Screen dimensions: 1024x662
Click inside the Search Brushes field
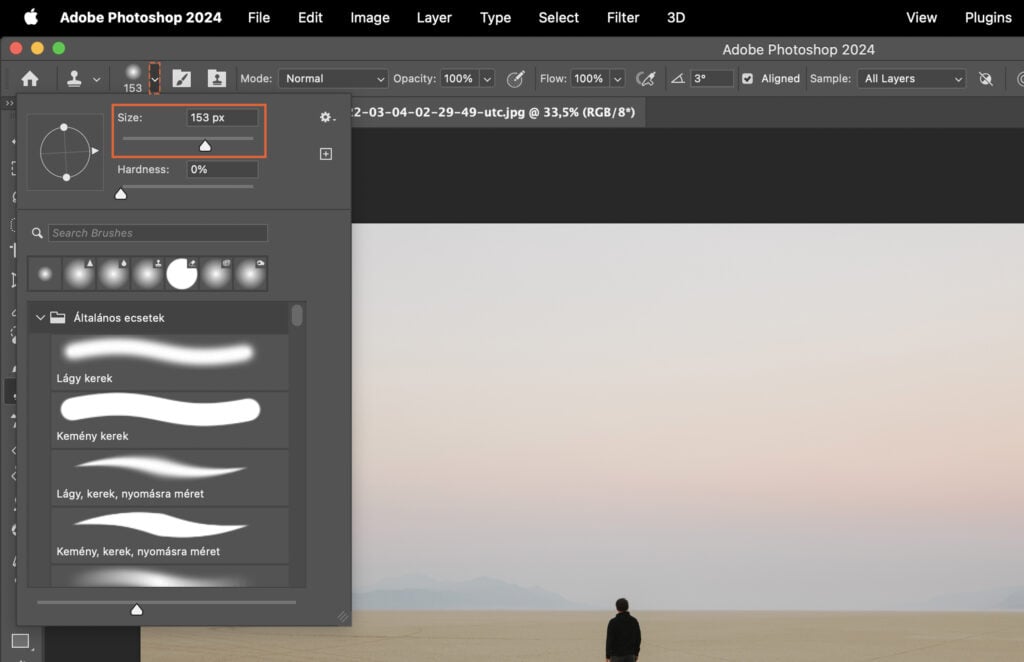point(155,232)
